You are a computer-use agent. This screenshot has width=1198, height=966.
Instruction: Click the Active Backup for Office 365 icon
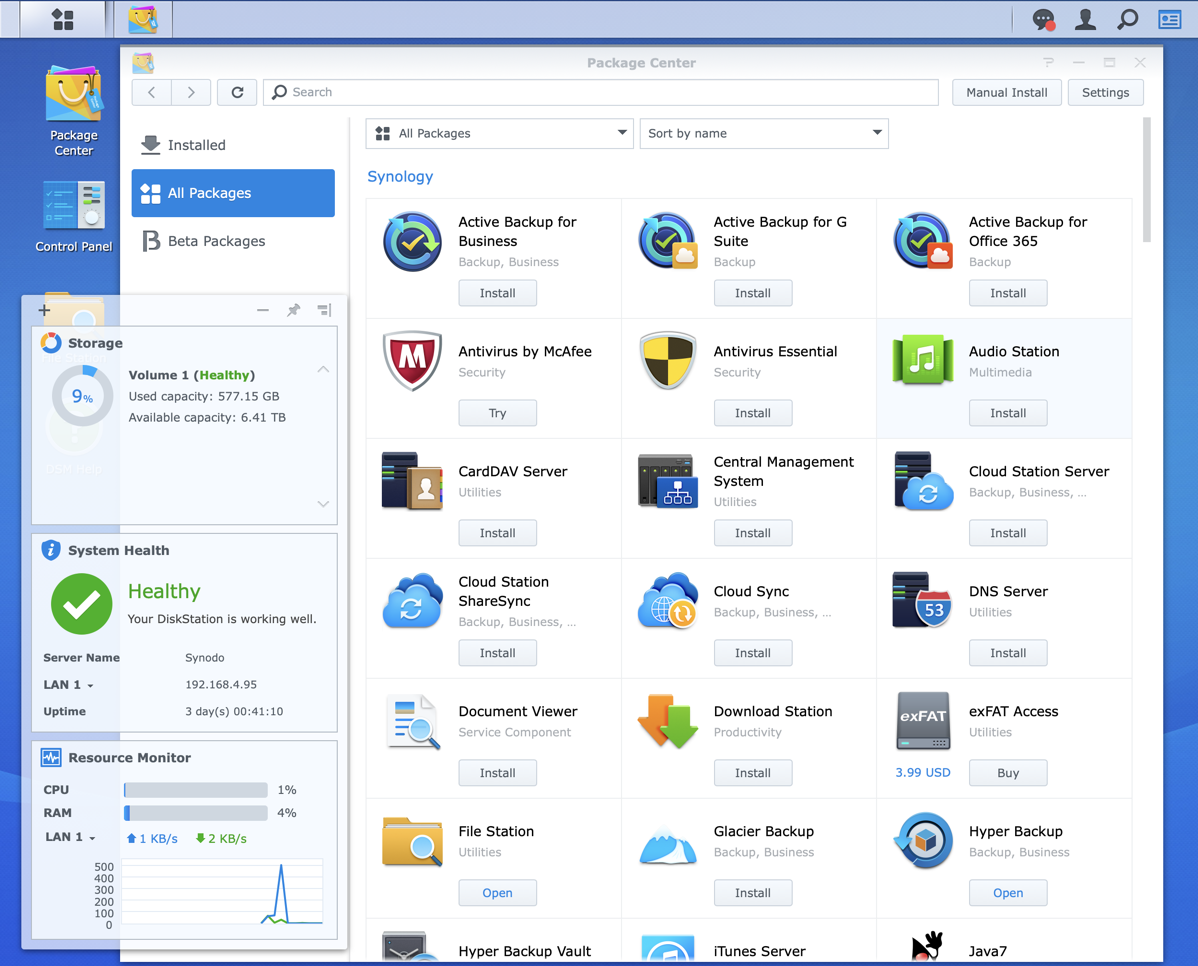(923, 242)
